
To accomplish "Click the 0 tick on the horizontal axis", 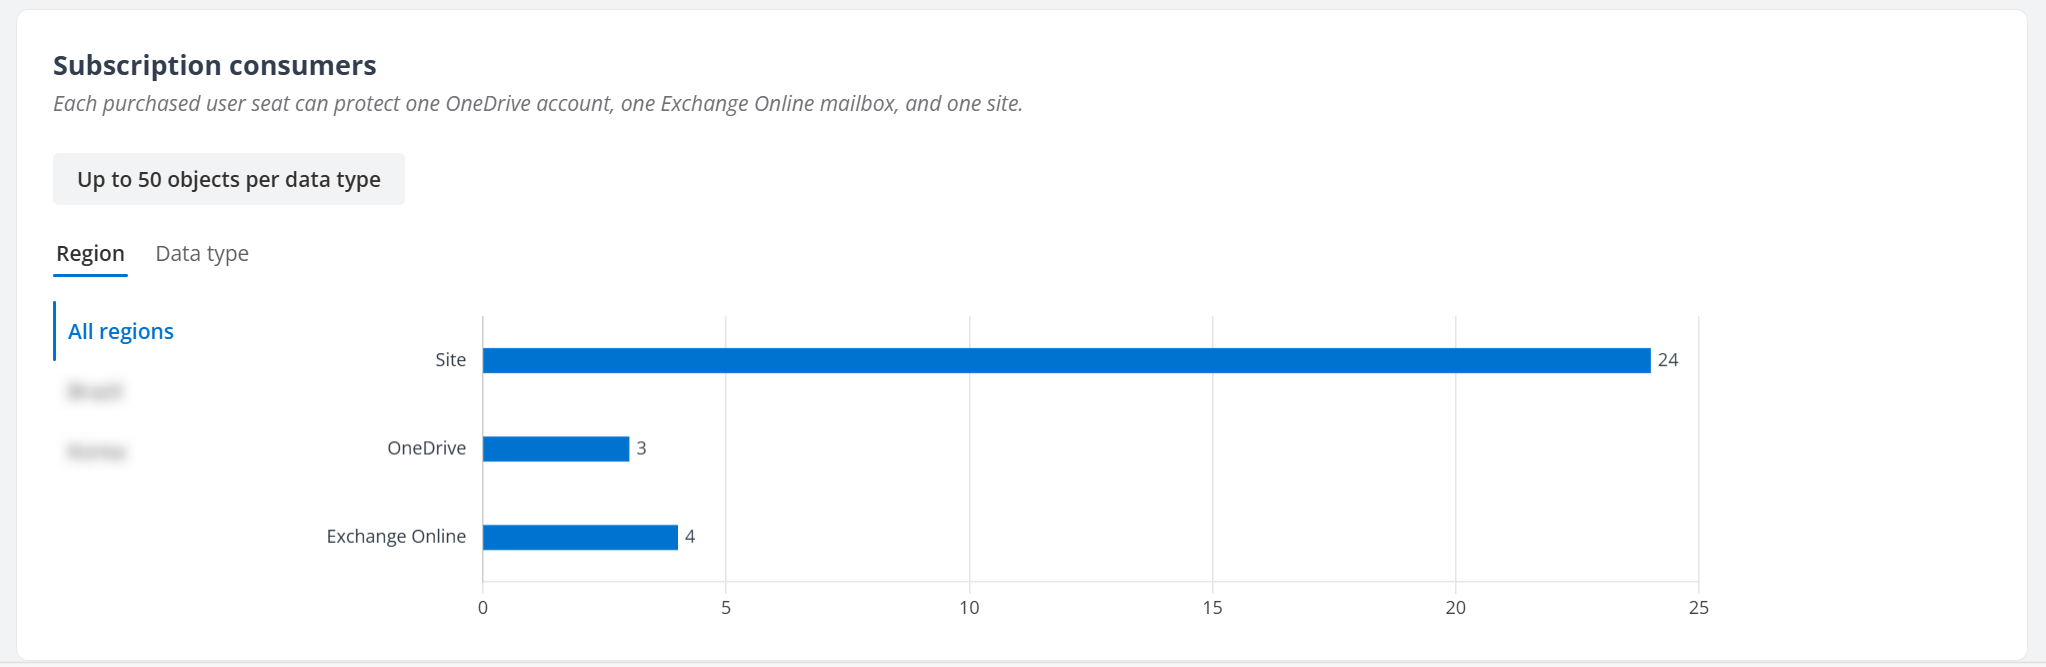I will tap(483, 608).
